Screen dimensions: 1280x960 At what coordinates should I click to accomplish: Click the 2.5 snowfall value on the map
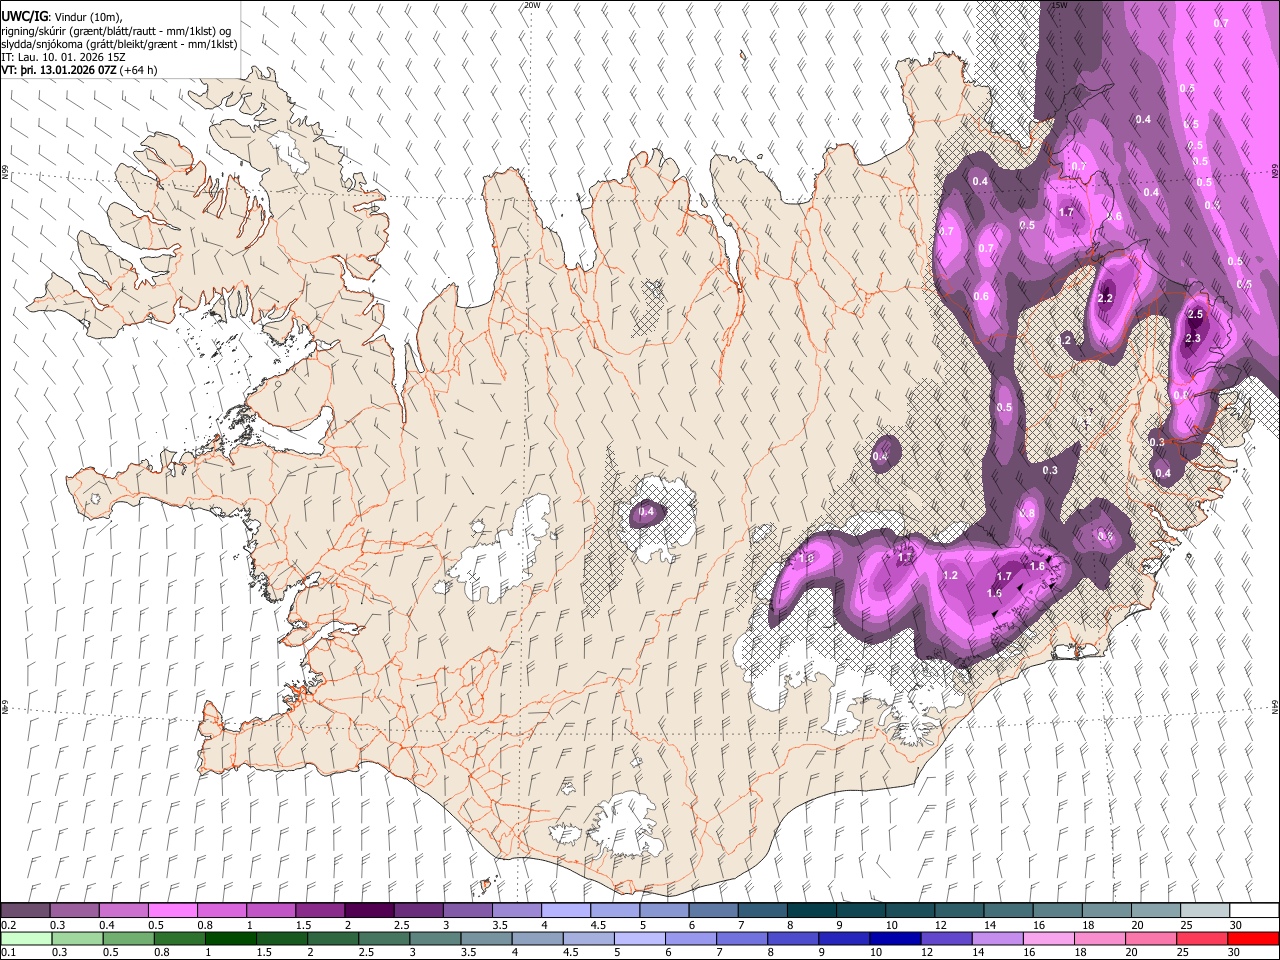(x=1195, y=314)
